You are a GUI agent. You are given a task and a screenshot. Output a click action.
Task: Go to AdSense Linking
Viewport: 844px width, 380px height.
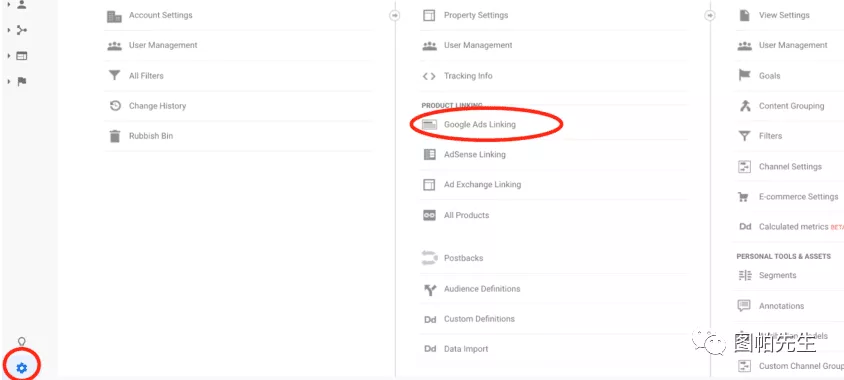point(475,154)
